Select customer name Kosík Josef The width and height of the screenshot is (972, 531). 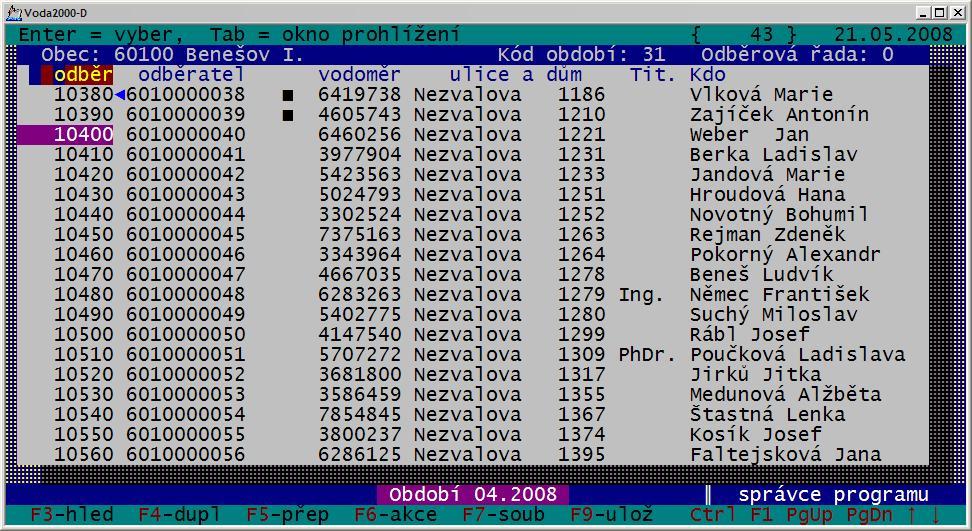[x=756, y=434]
